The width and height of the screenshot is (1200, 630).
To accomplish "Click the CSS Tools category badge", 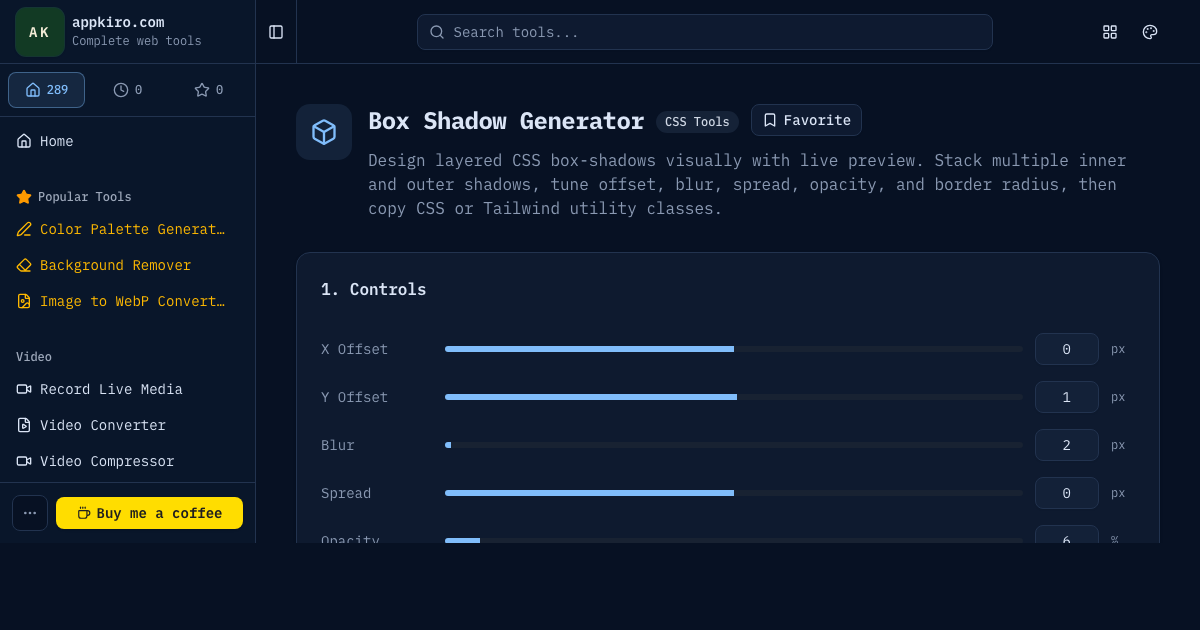I will click(697, 122).
